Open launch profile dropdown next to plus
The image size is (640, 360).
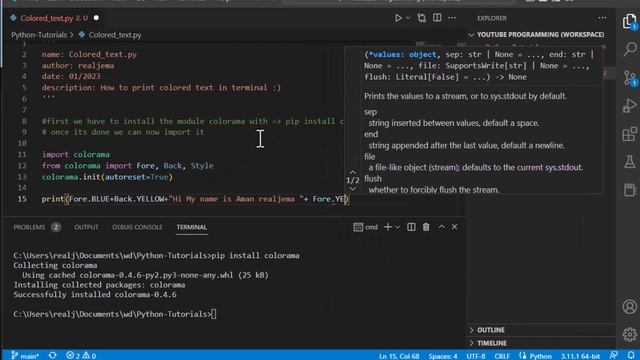pyautogui.click(x=398, y=227)
